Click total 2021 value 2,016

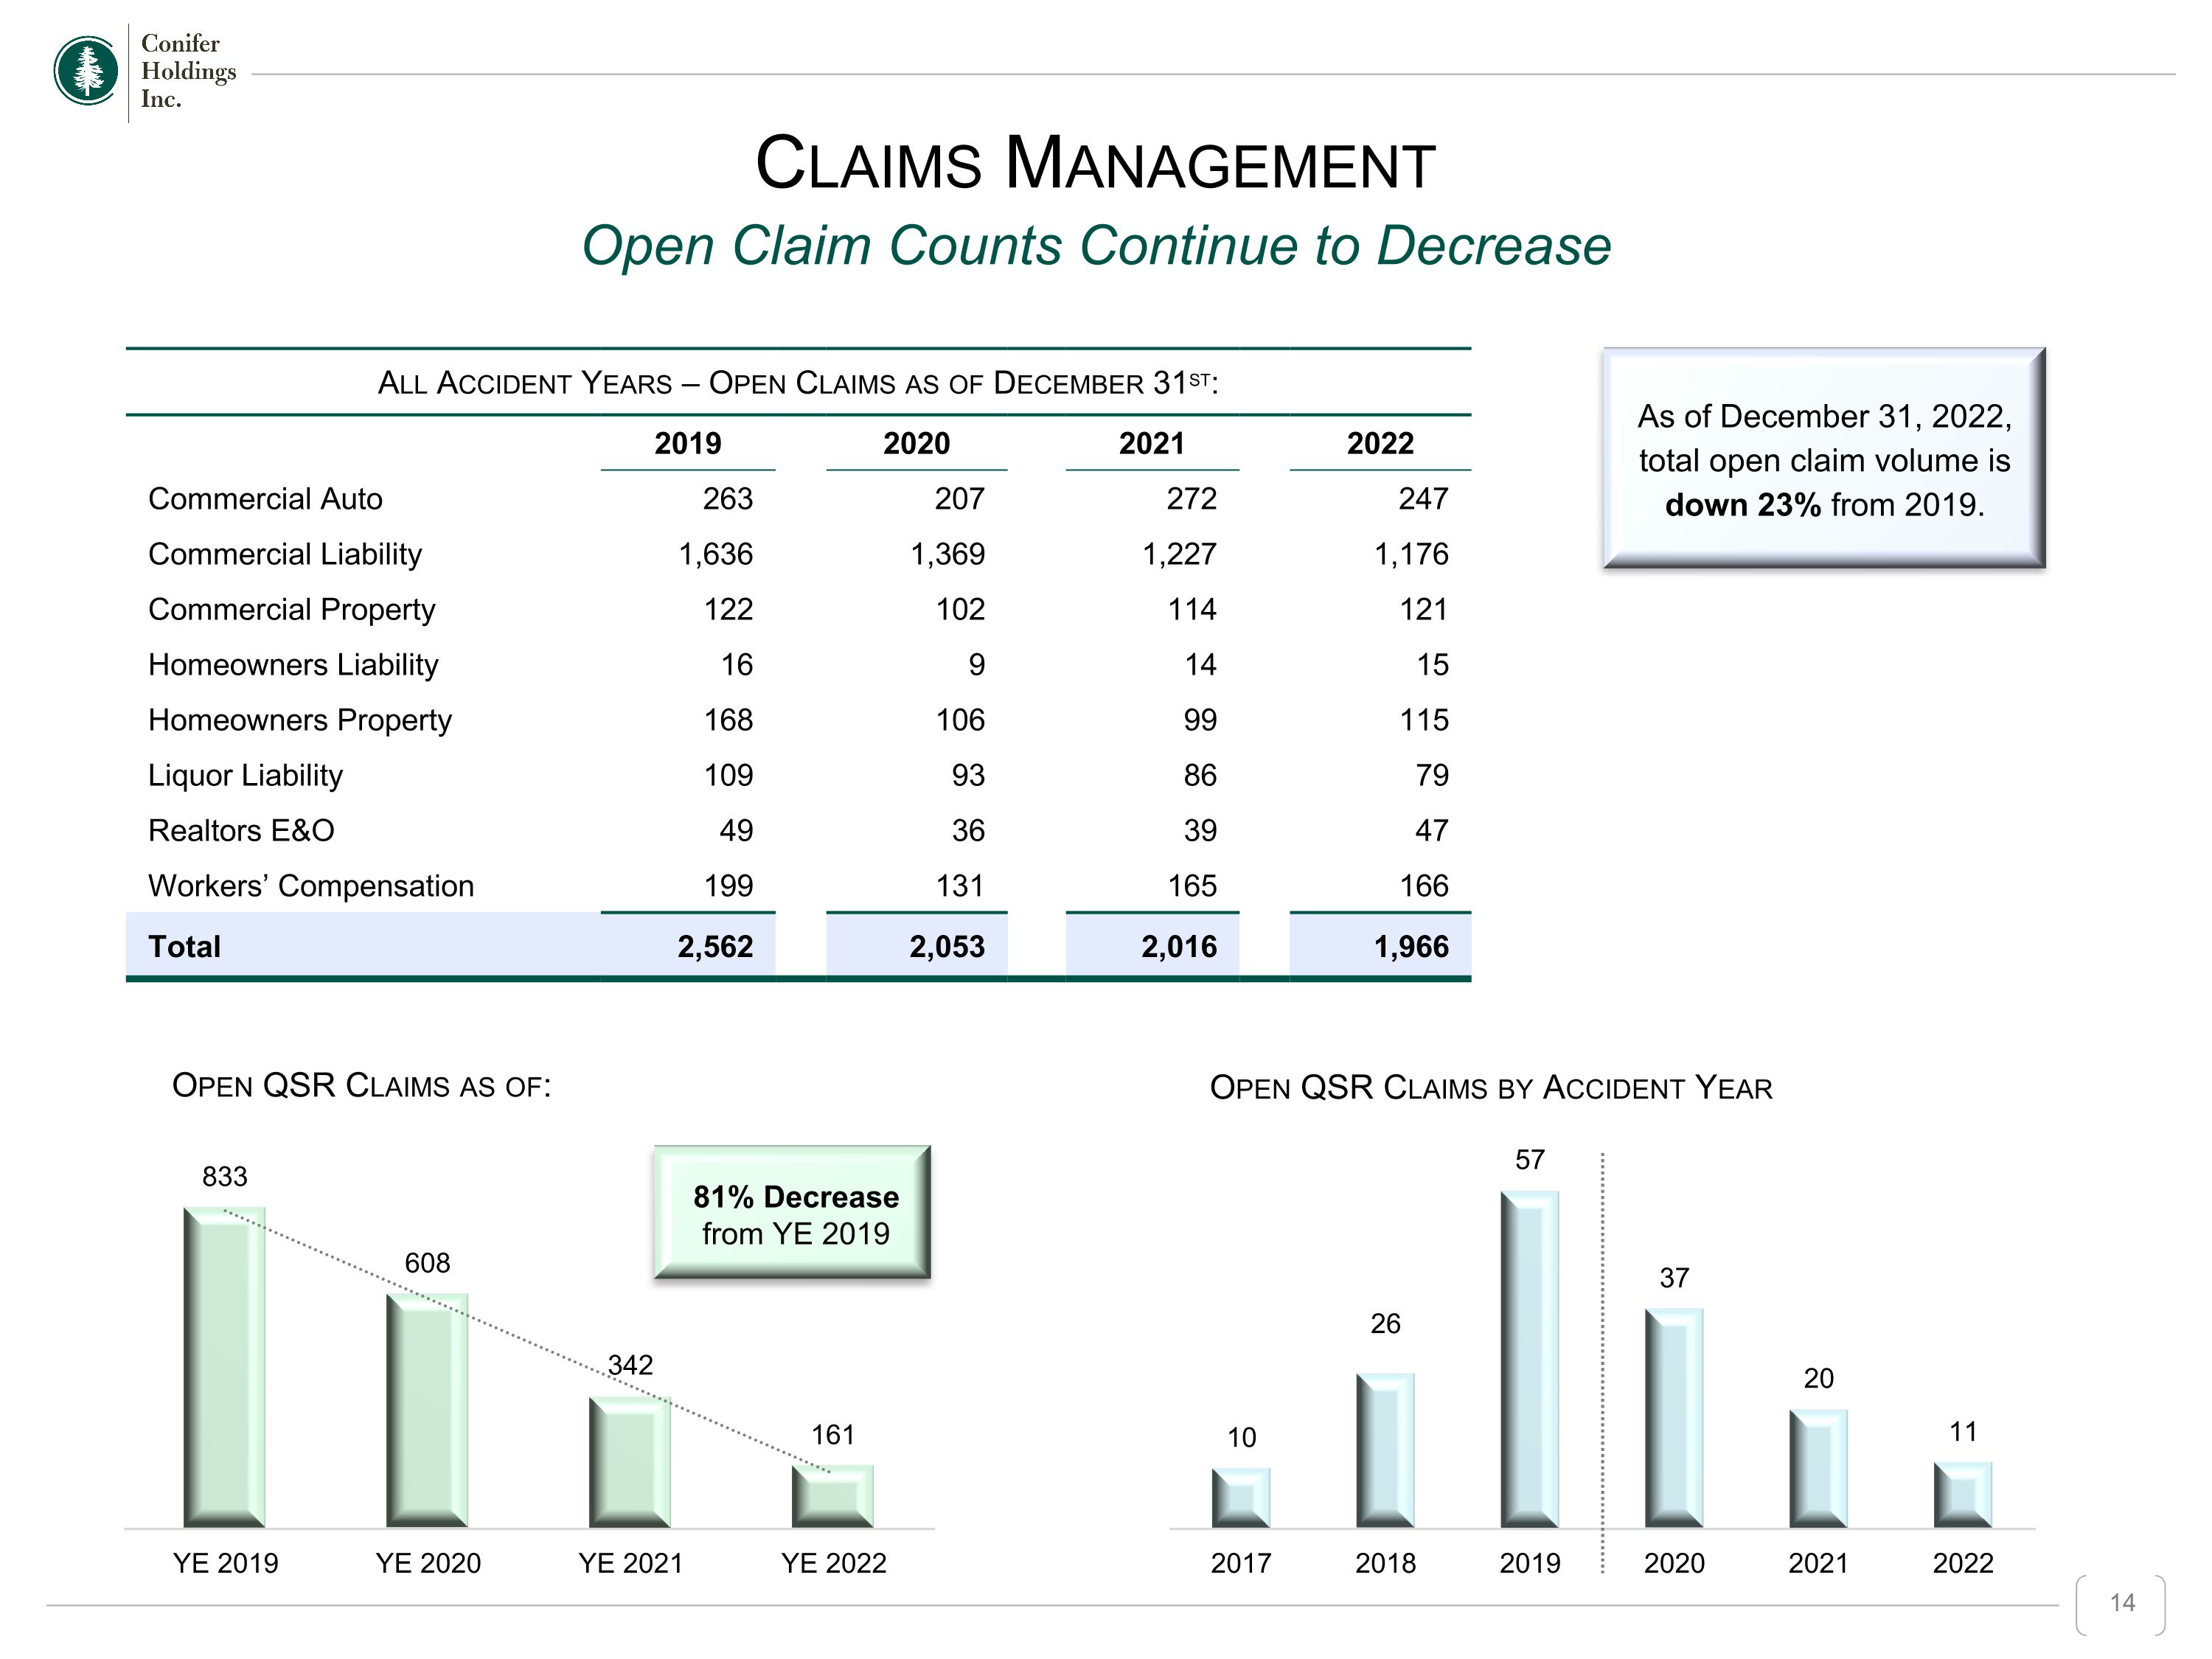coord(1179,947)
